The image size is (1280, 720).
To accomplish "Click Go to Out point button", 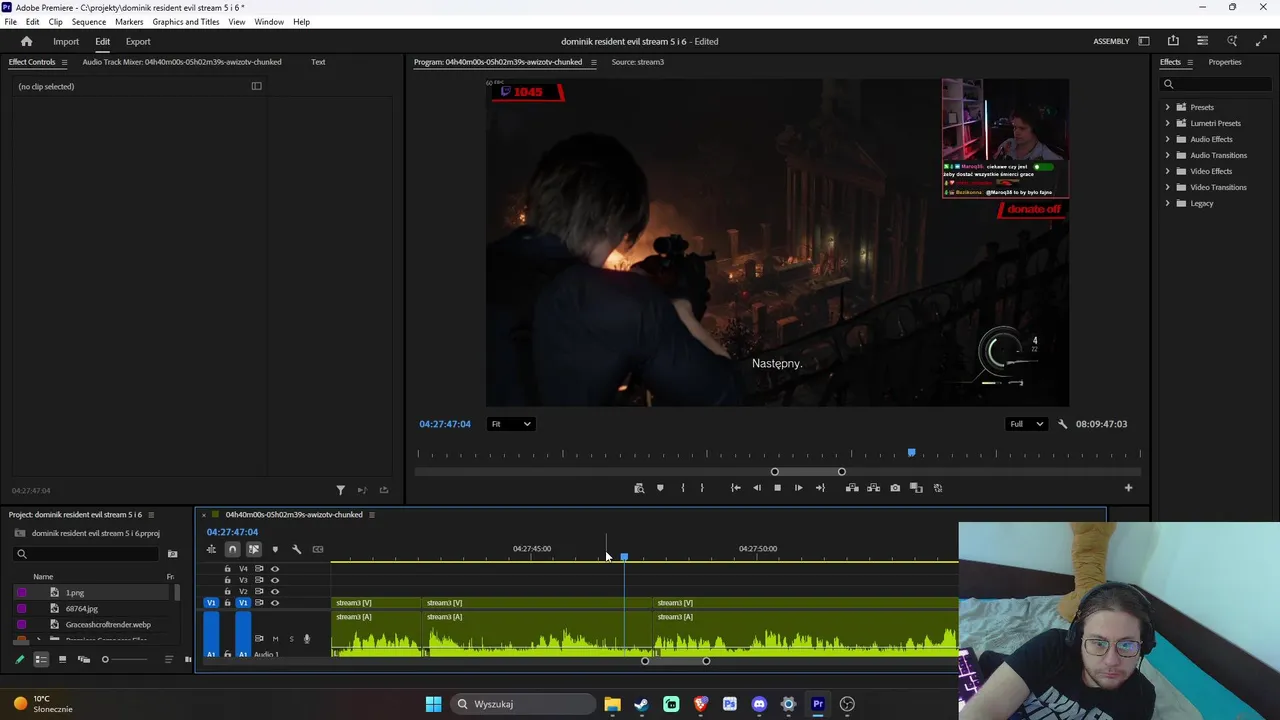I will 820,488.
